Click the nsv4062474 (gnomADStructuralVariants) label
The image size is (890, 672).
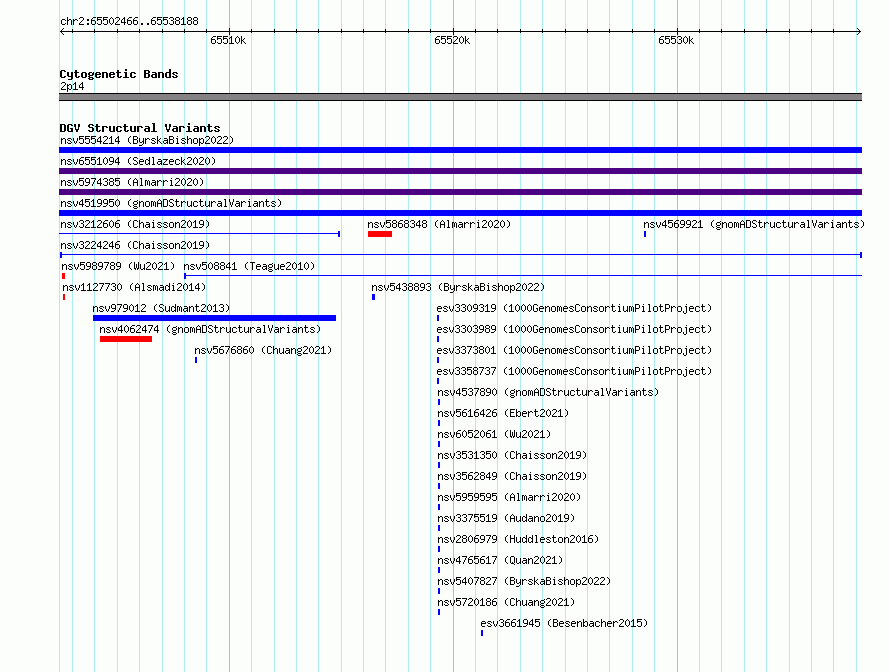210,329
